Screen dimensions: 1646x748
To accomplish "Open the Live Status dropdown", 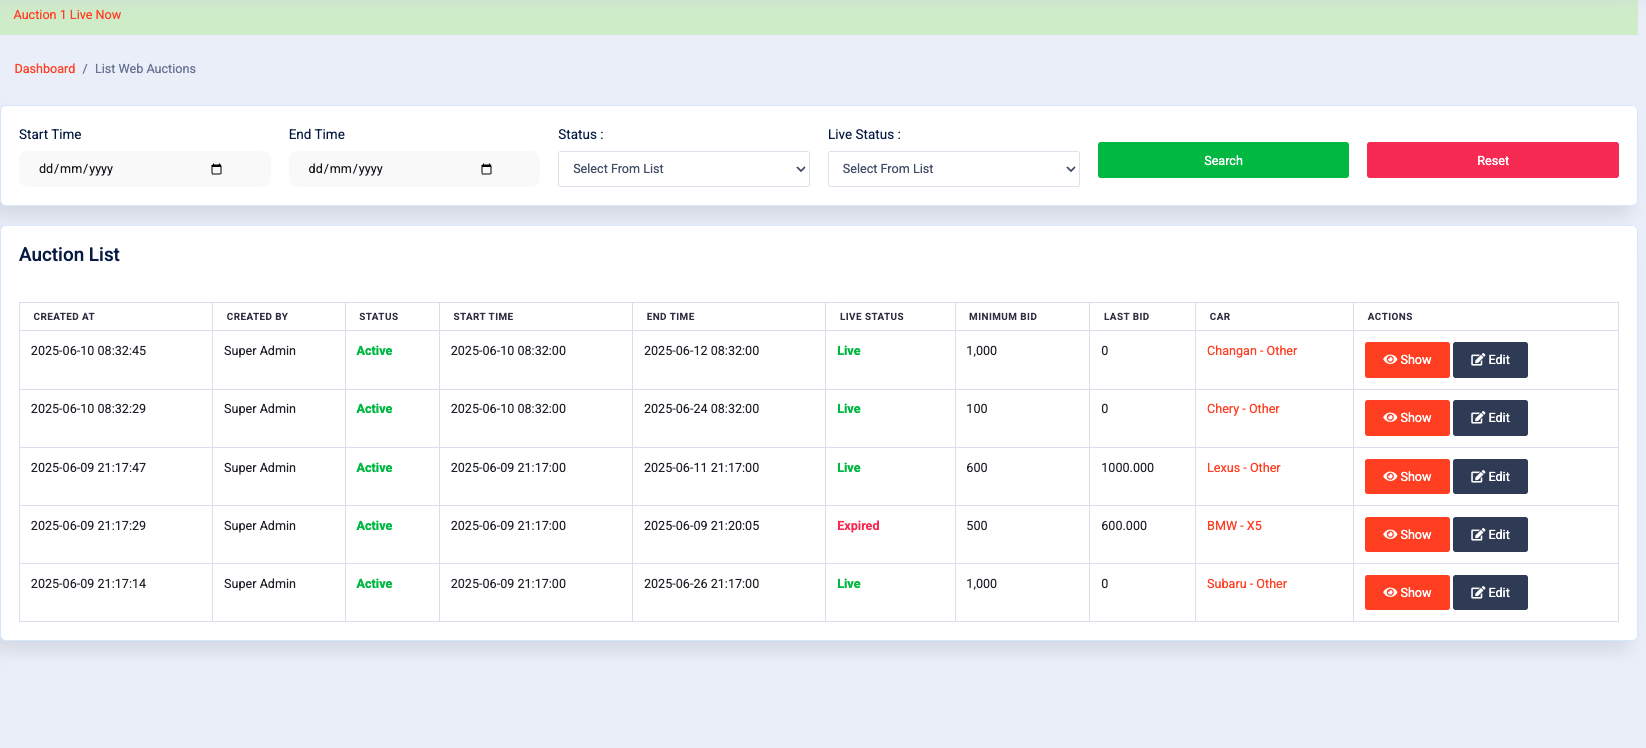I will point(953,169).
